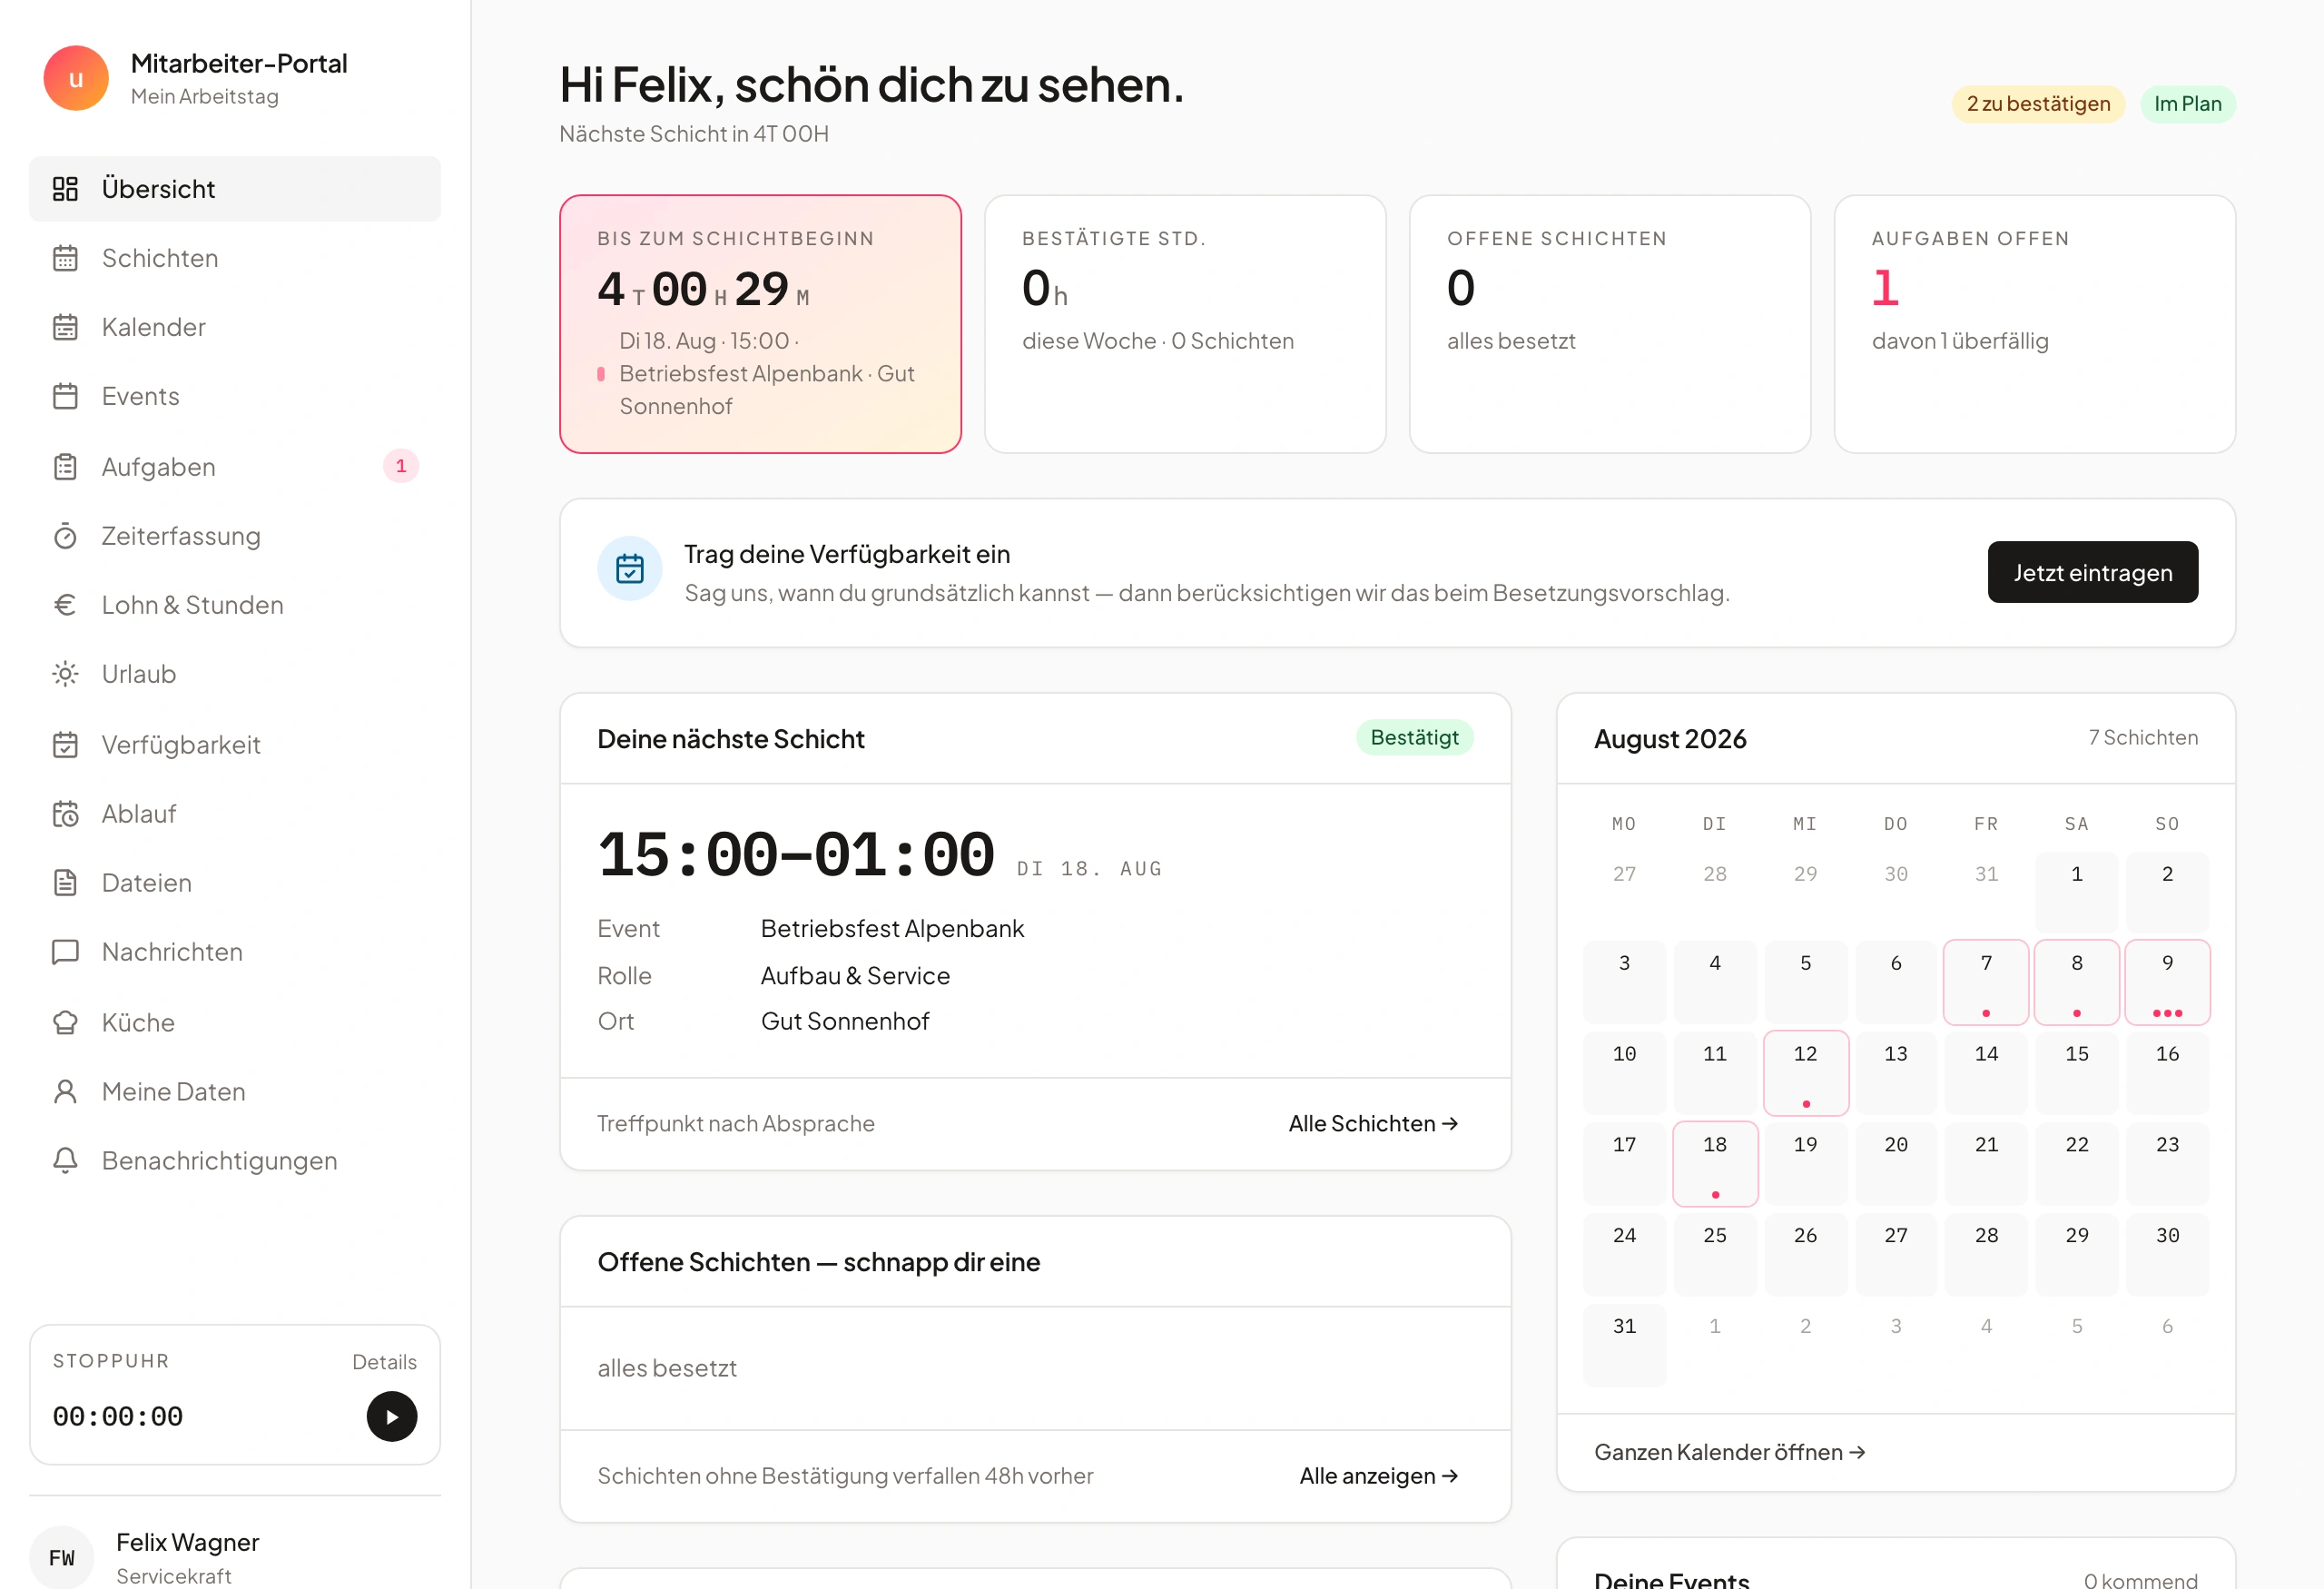The height and width of the screenshot is (1589, 2324).
Task: Start the Stoppuhr with the play button
Action: coord(392,1416)
